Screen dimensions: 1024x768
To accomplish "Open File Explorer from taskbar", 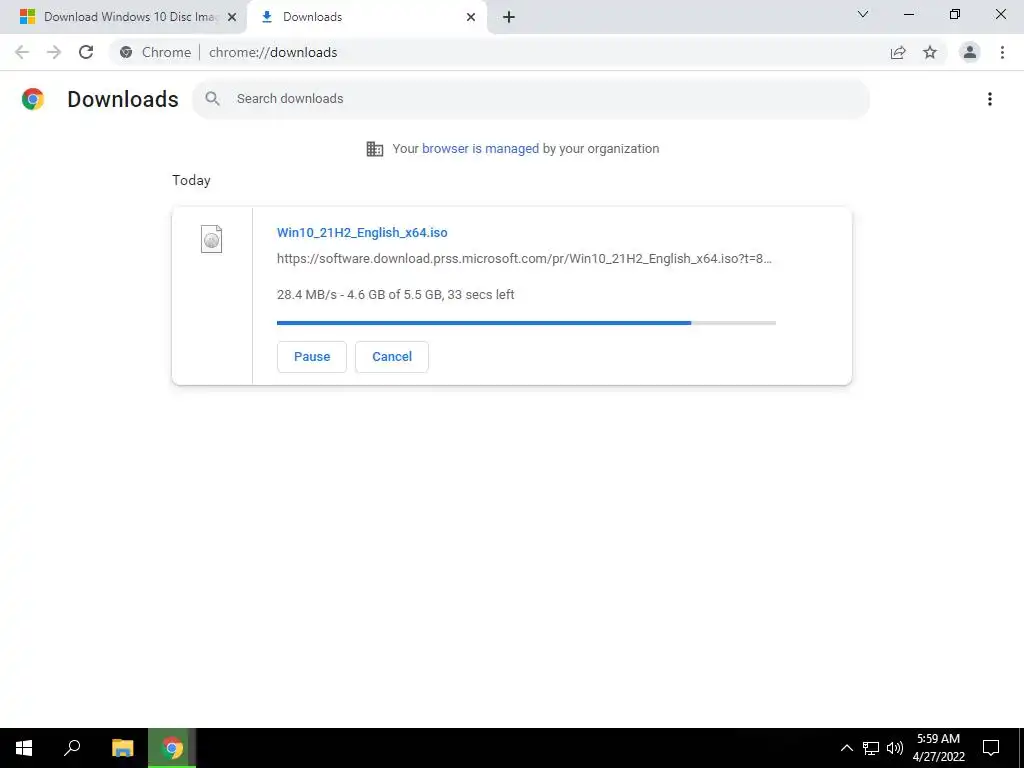I will tap(122, 748).
